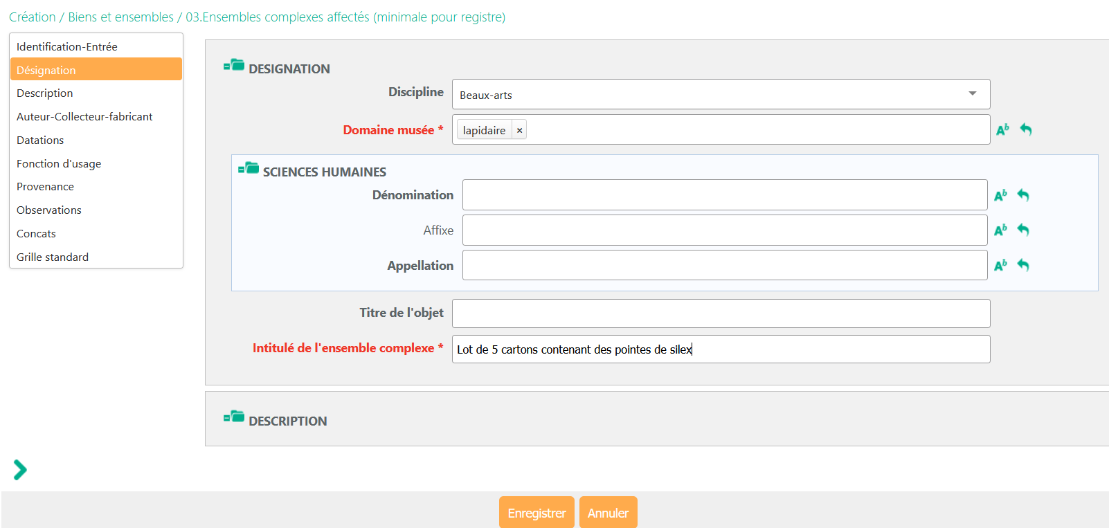The width and height of the screenshot is (1109, 528).
Task: Collapse the DESIGNATION section folder icon
Action: point(234,66)
